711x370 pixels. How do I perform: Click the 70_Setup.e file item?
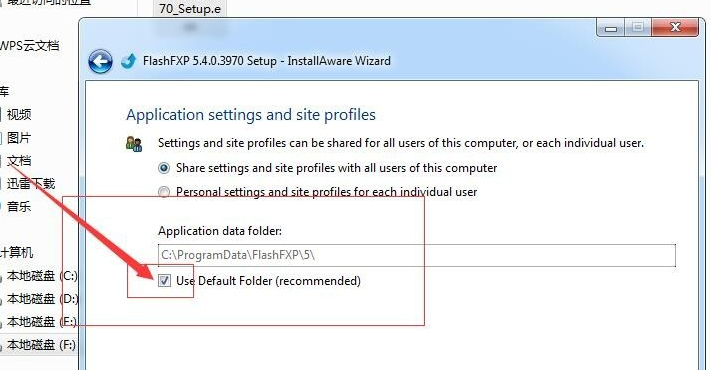[190, 8]
